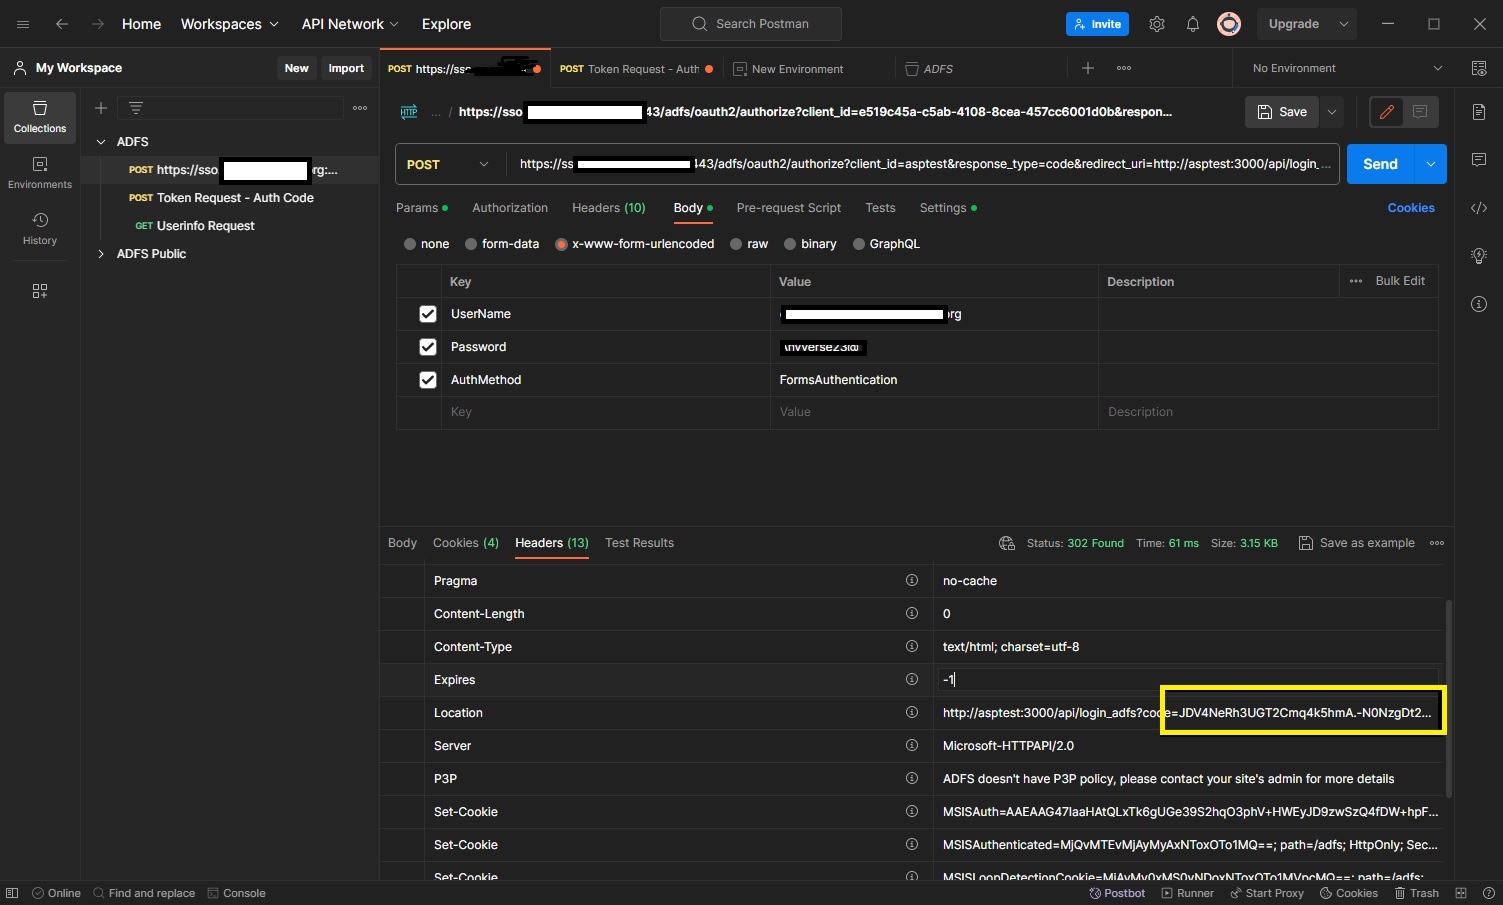Switch to the Authorization tab
Viewport: 1503px width, 905px height.
pyautogui.click(x=510, y=208)
